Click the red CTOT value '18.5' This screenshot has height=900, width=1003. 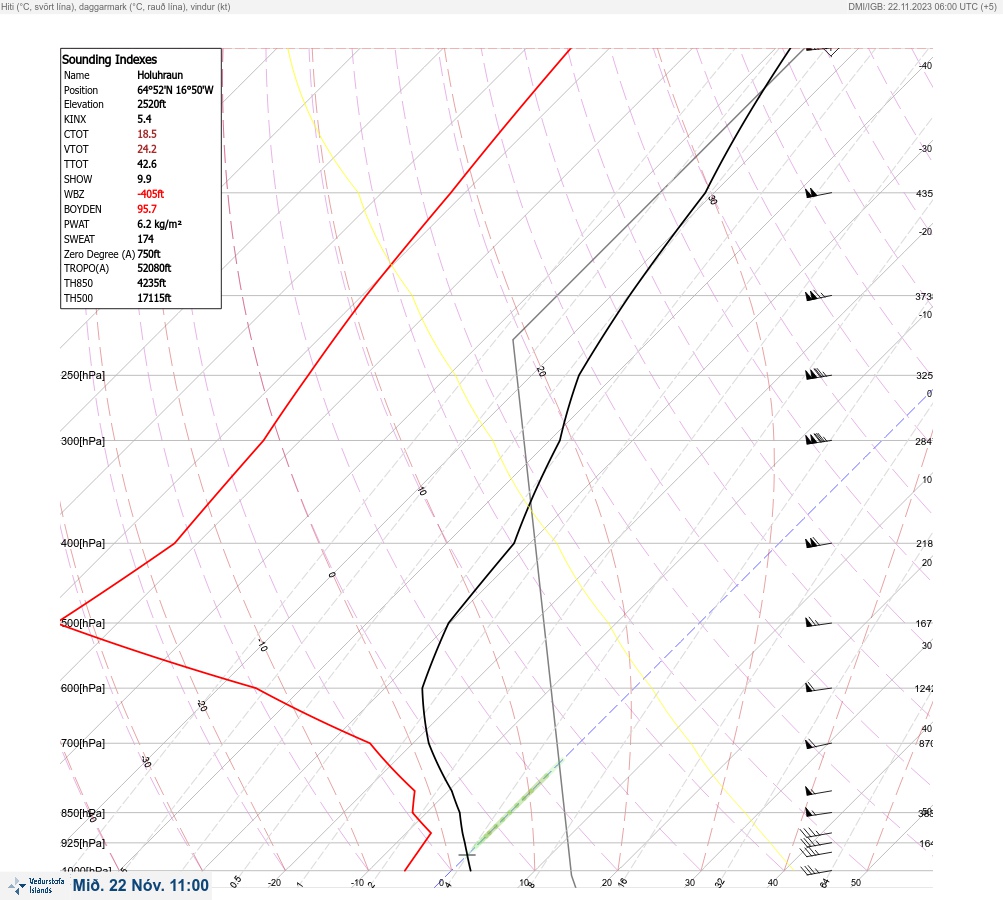tap(147, 134)
